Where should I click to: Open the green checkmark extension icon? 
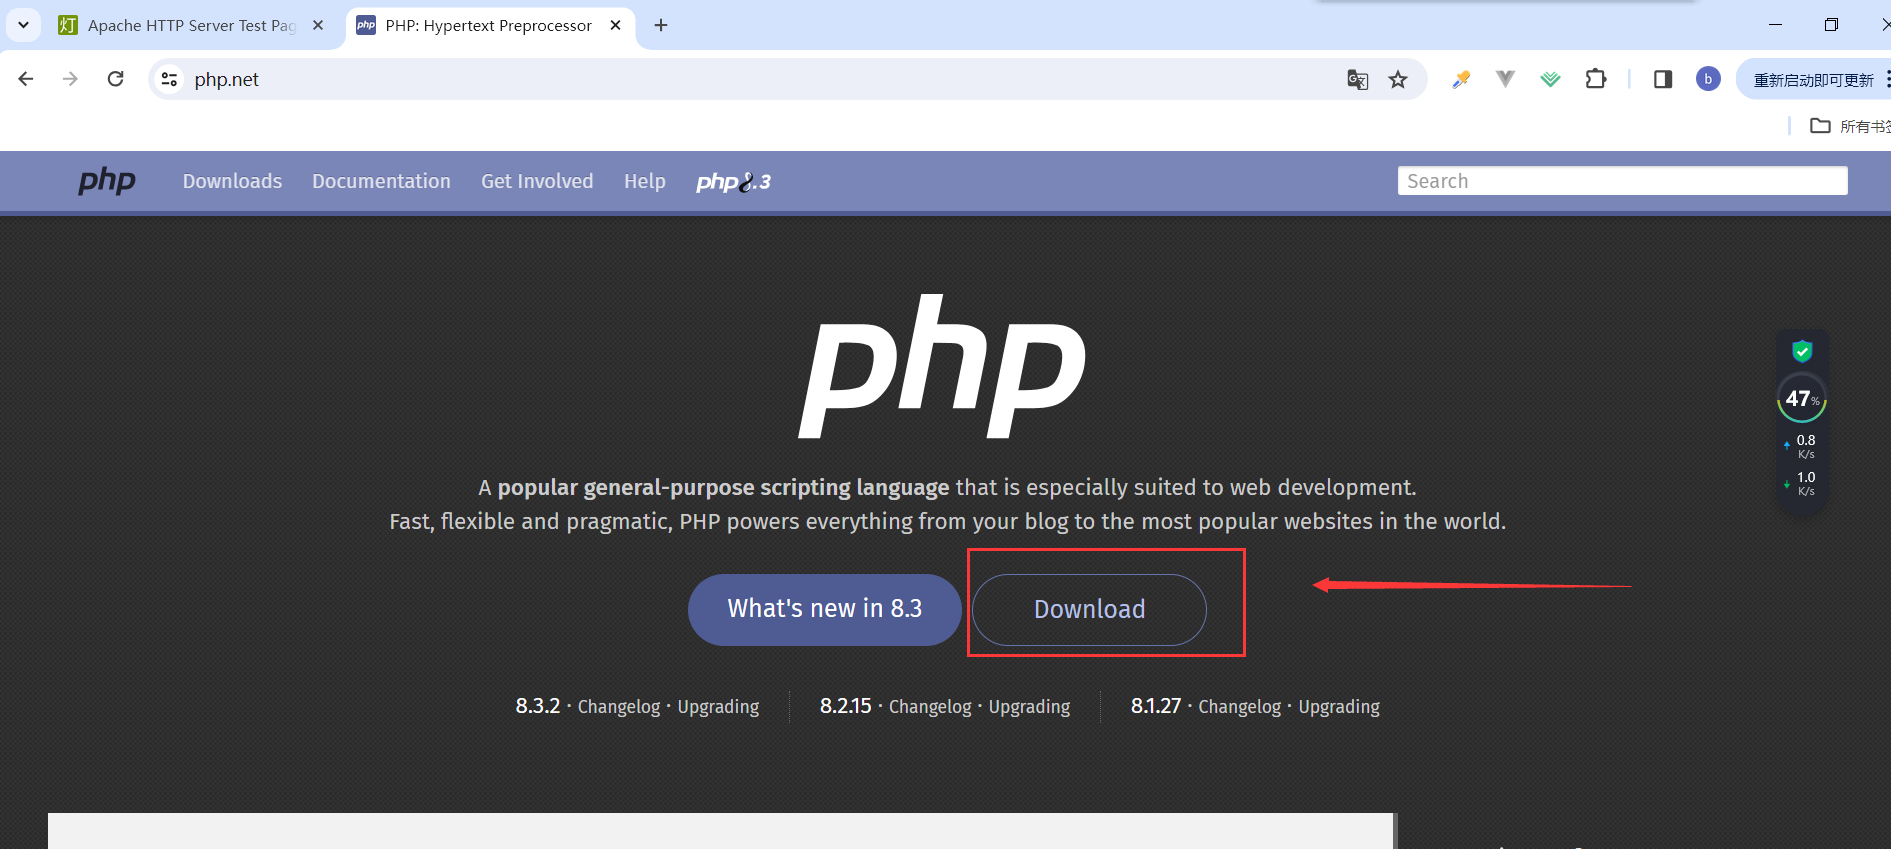[x=1550, y=79]
